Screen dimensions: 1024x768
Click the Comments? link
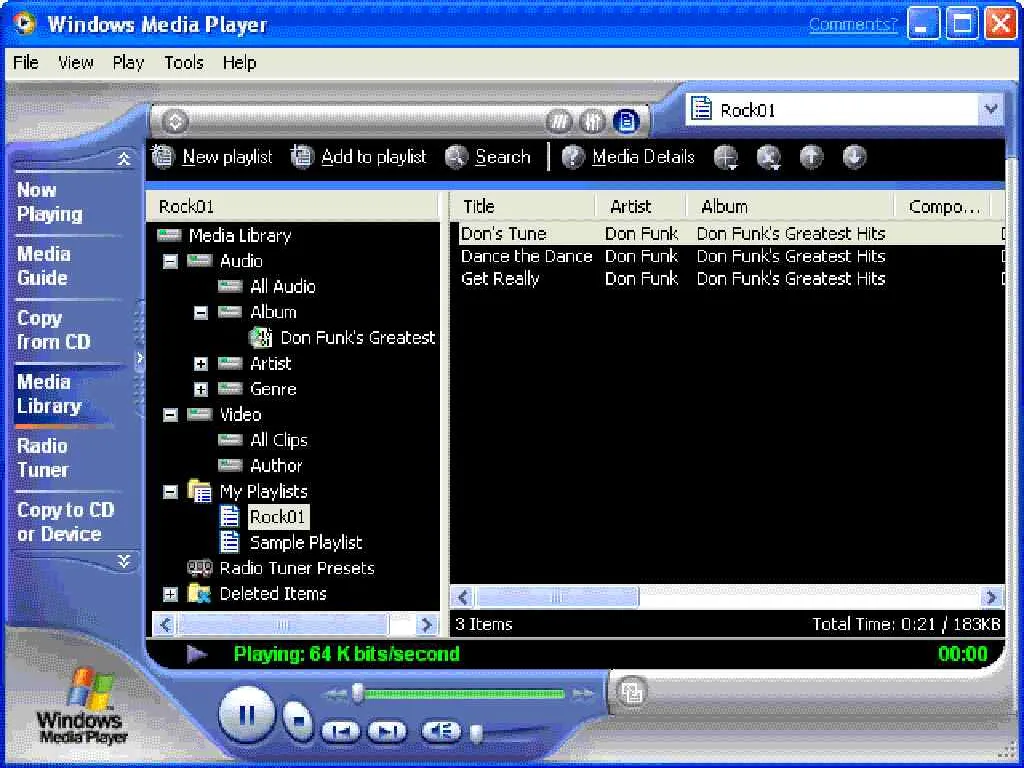[853, 24]
